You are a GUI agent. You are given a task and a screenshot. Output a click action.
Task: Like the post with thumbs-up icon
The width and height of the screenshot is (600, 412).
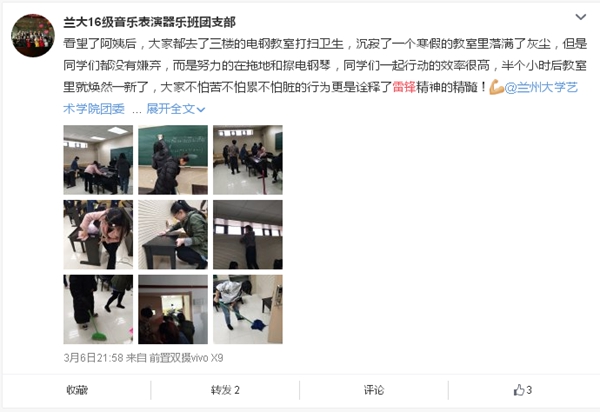click(x=522, y=390)
